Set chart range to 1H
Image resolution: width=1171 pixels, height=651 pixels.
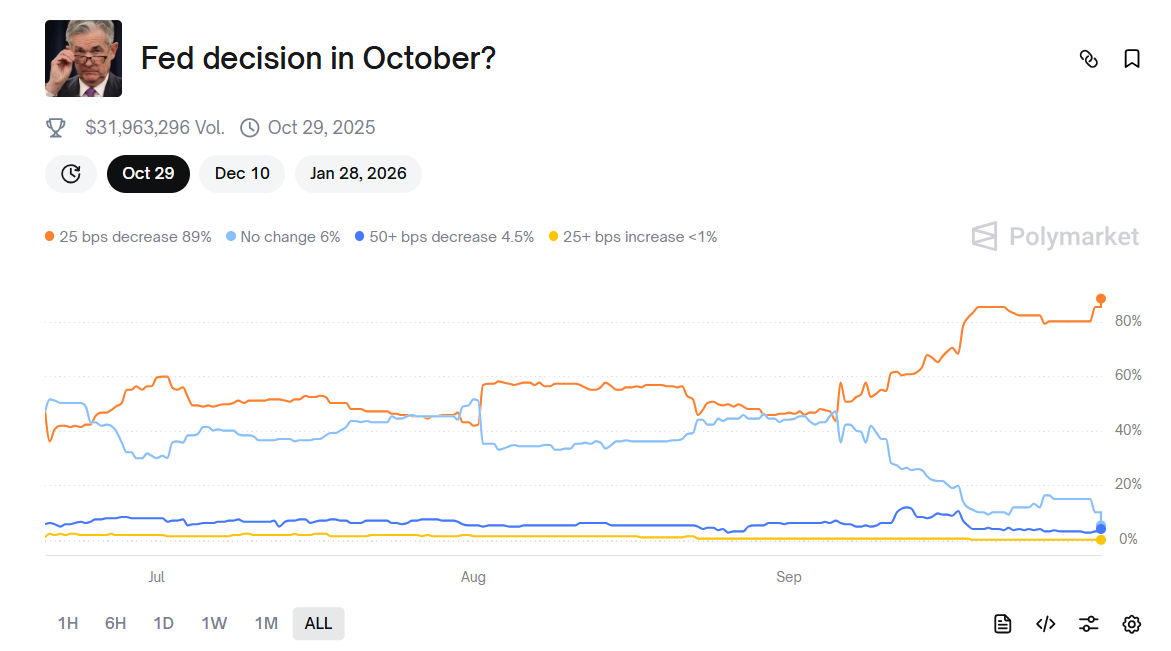pyautogui.click(x=68, y=624)
